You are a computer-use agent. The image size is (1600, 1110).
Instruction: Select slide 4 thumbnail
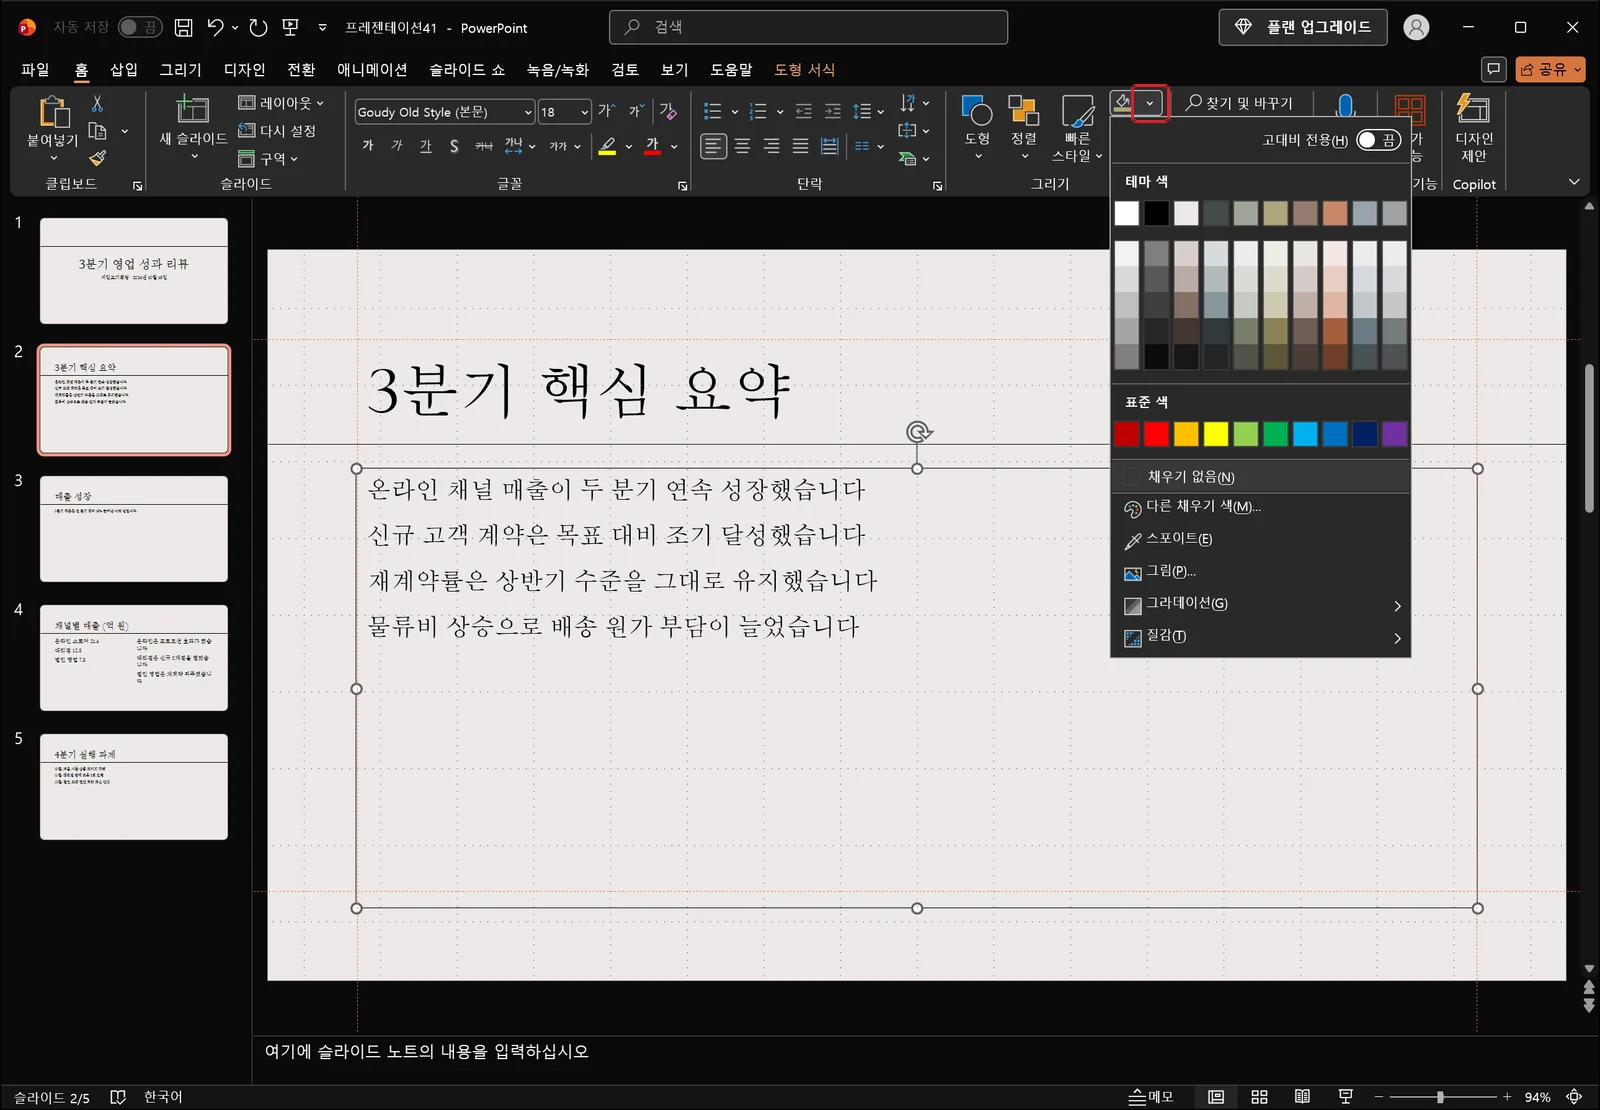click(134, 658)
